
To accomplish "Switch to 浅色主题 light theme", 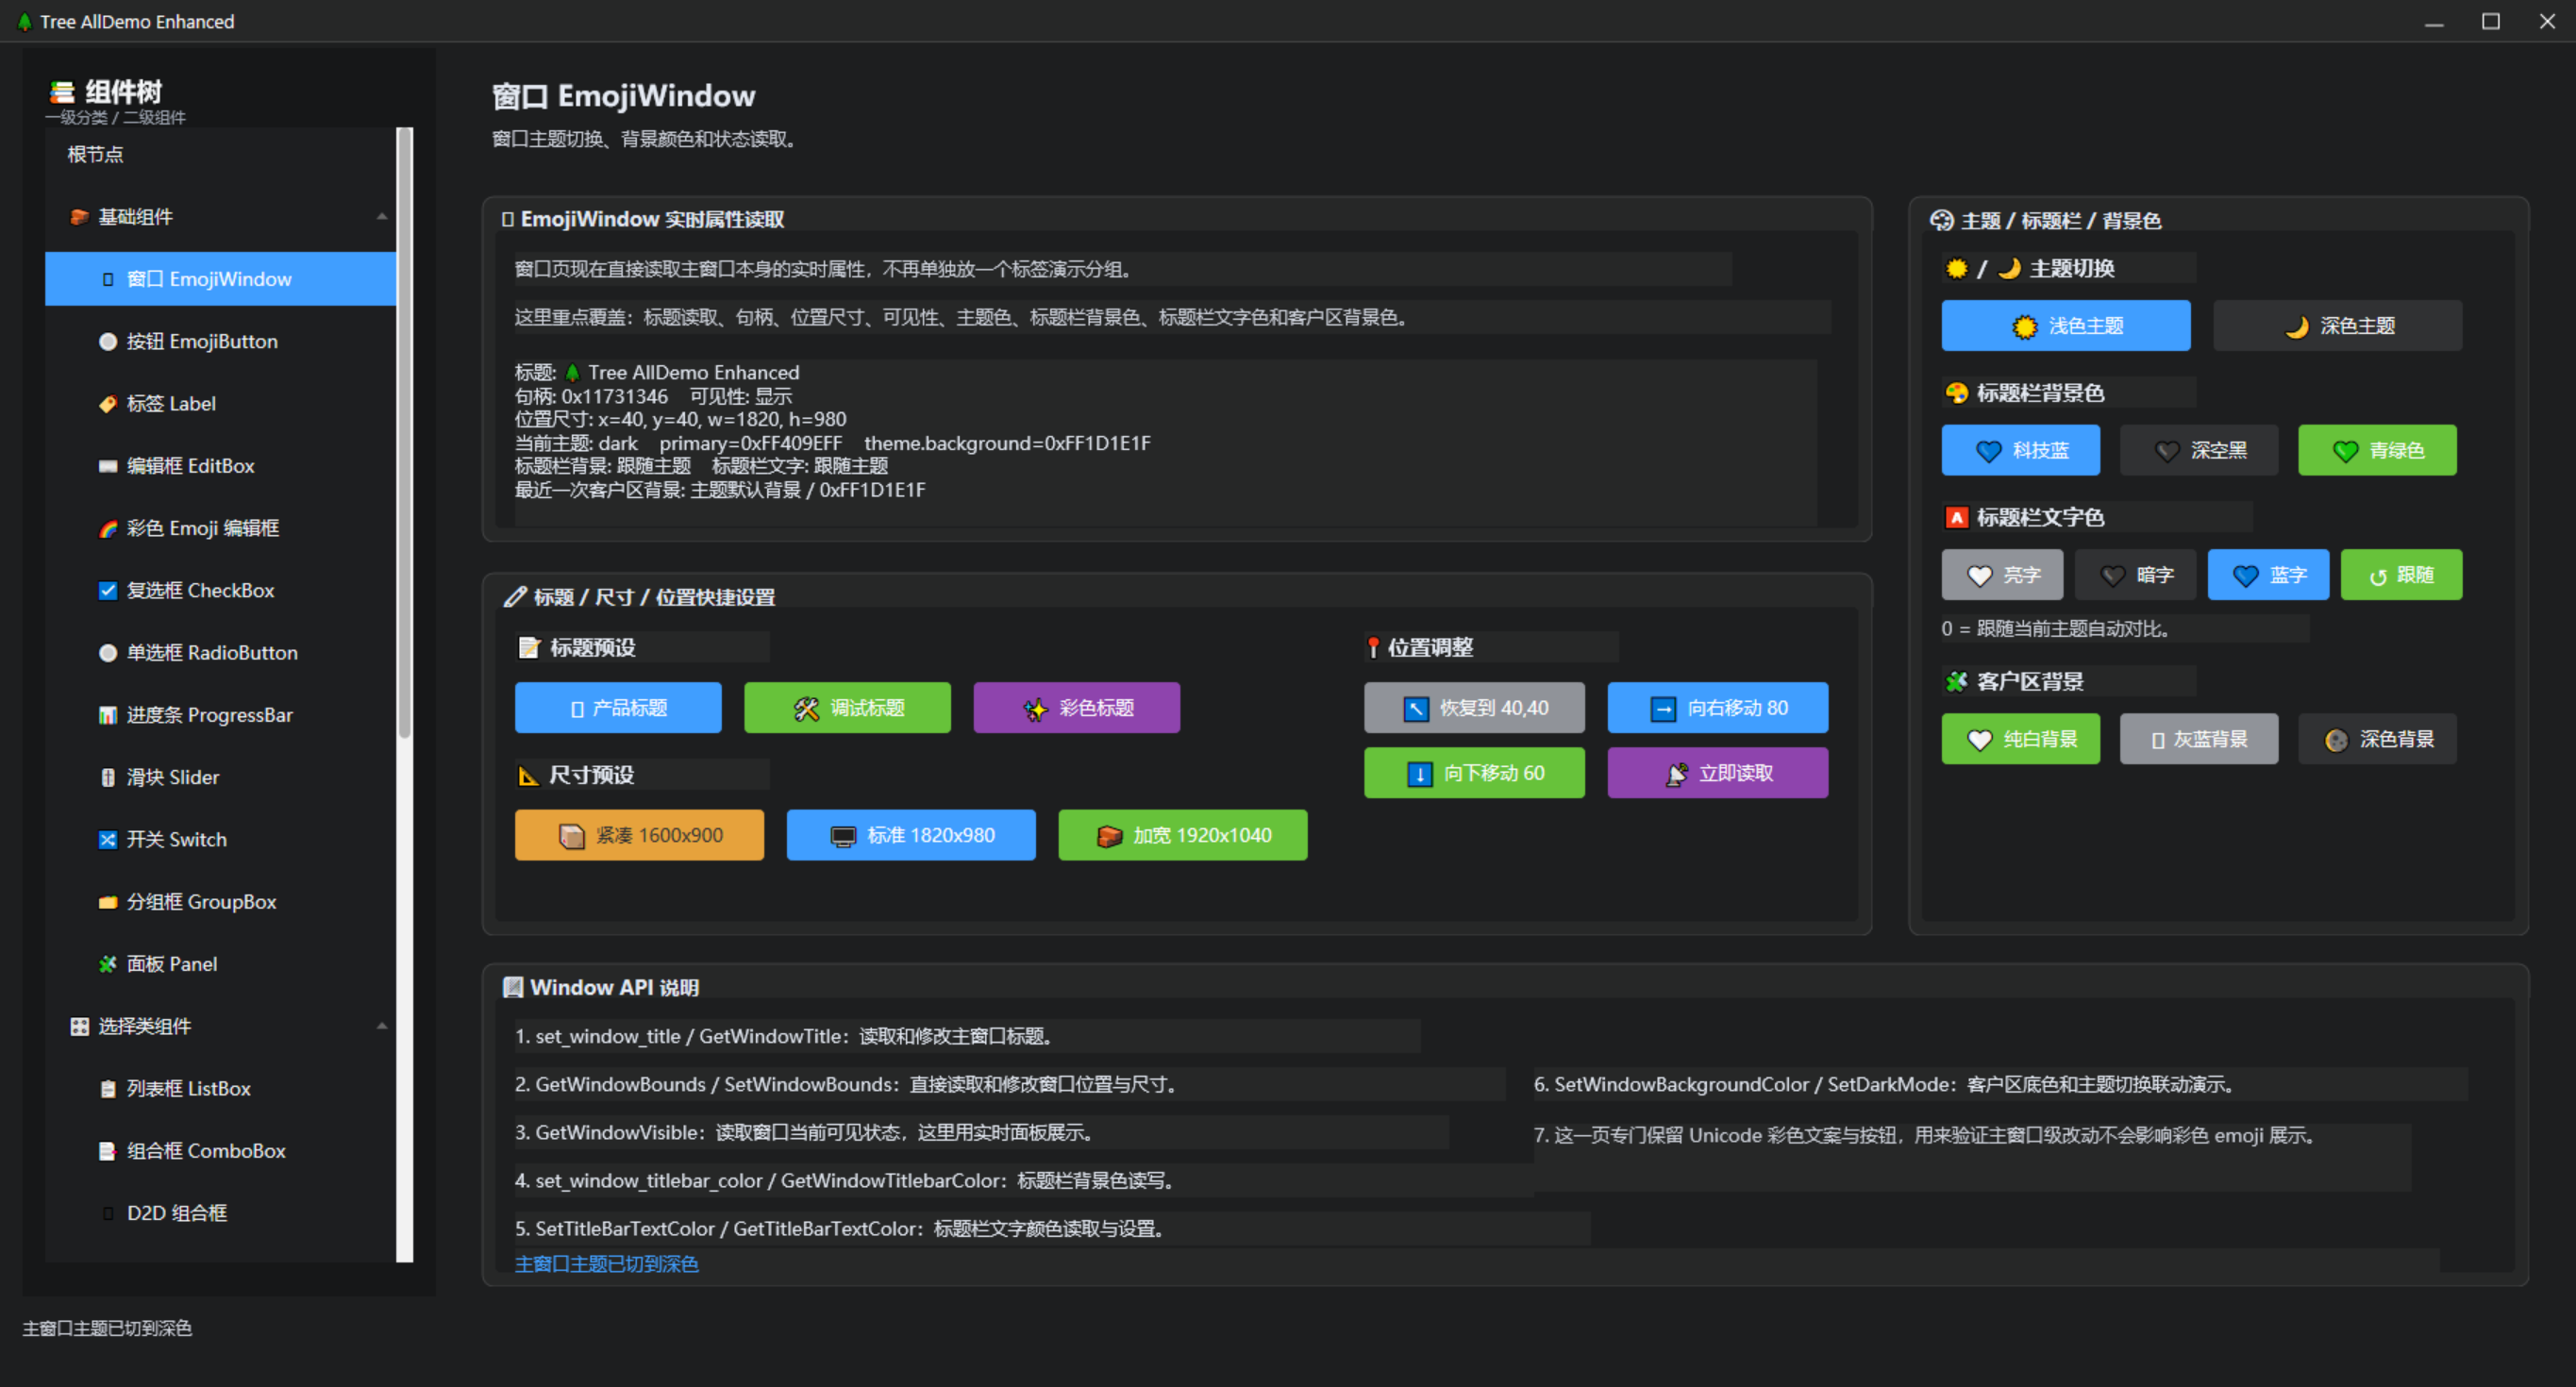I will [2065, 326].
